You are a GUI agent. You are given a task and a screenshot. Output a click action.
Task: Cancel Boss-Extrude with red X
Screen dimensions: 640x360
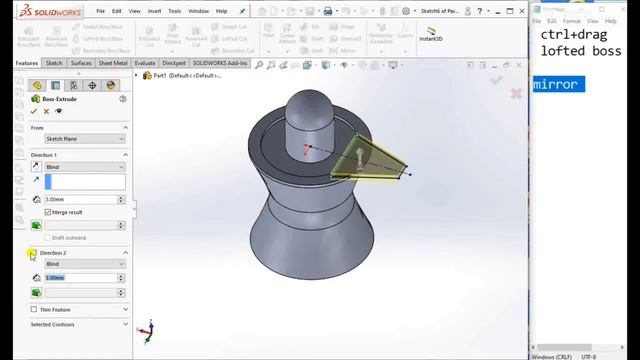pos(47,111)
